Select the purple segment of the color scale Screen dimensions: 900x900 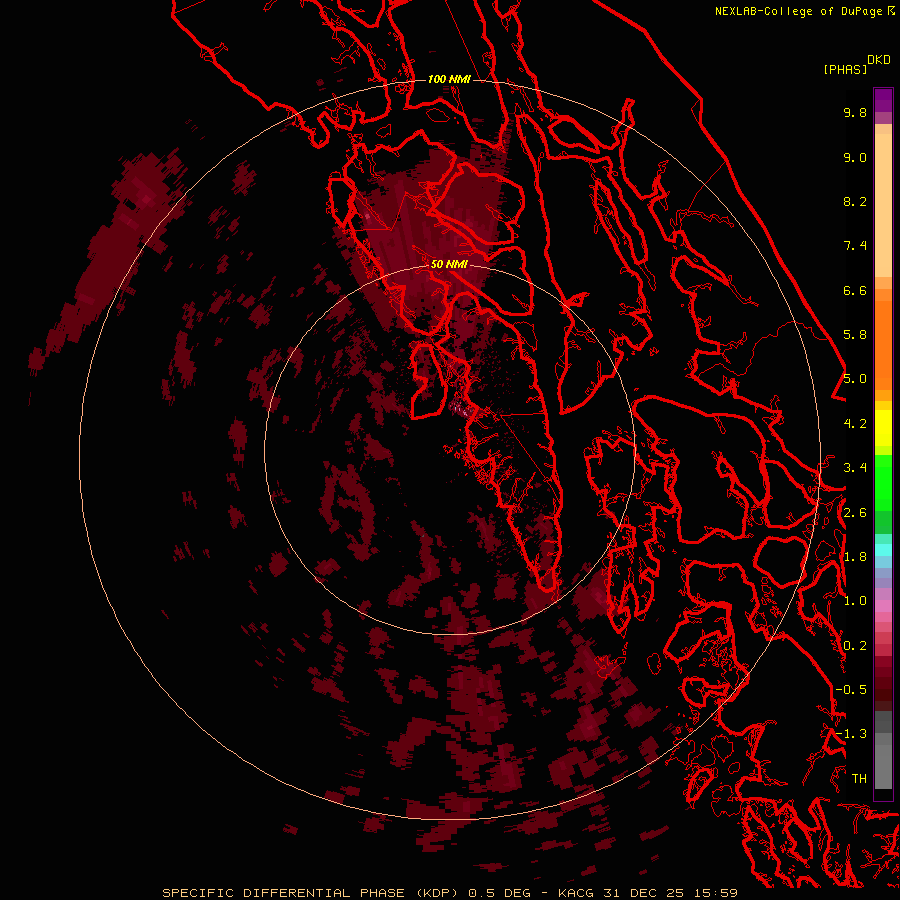point(883,100)
